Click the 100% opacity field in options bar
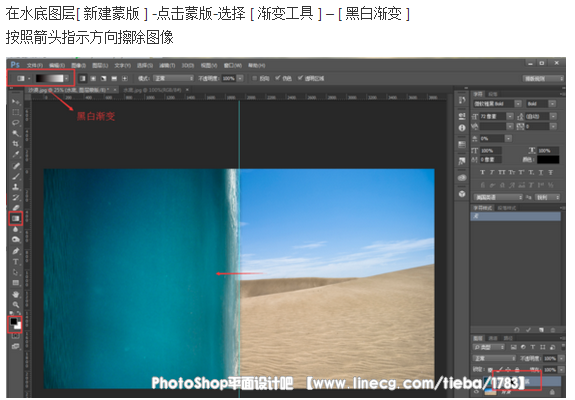The image size is (575, 400). tap(229, 78)
